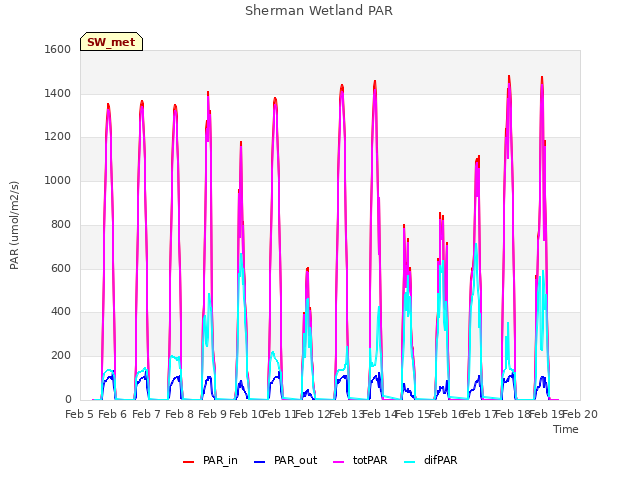Click the Feb 10 cyan difPAR peak
Viewport: 640px width, 480px height.
tap(242, 255)
